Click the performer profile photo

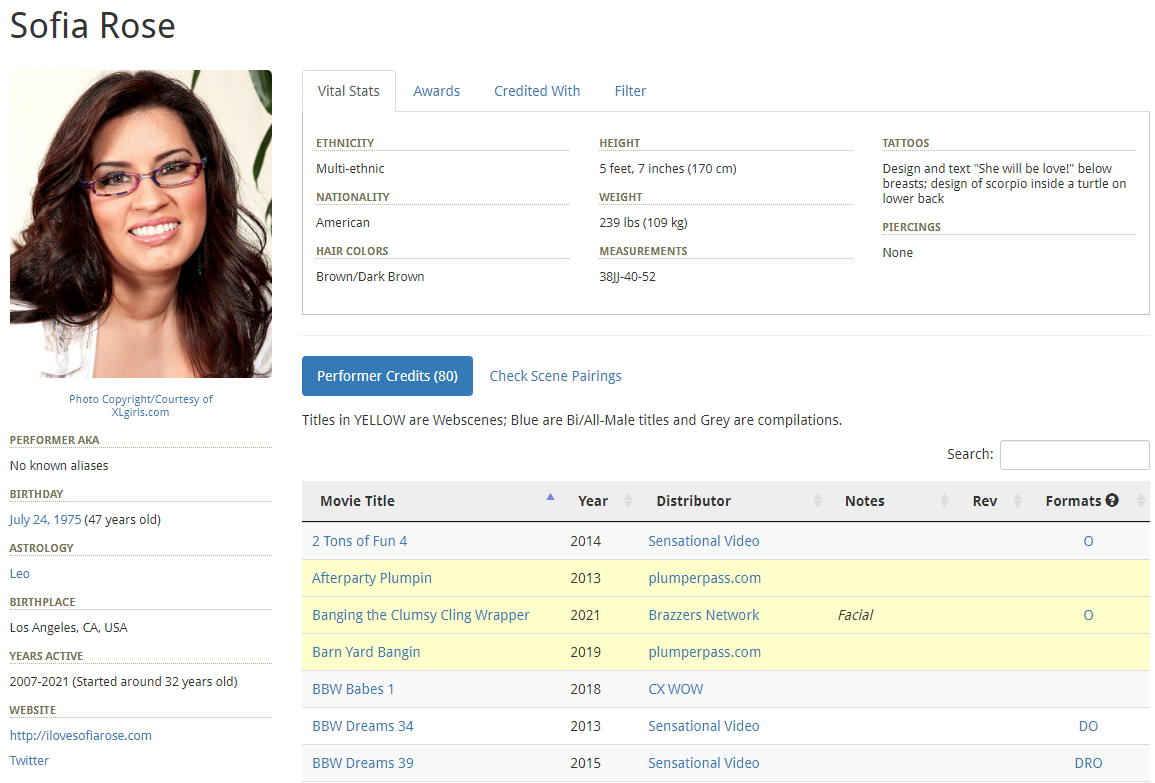click(x=141, y=224)
